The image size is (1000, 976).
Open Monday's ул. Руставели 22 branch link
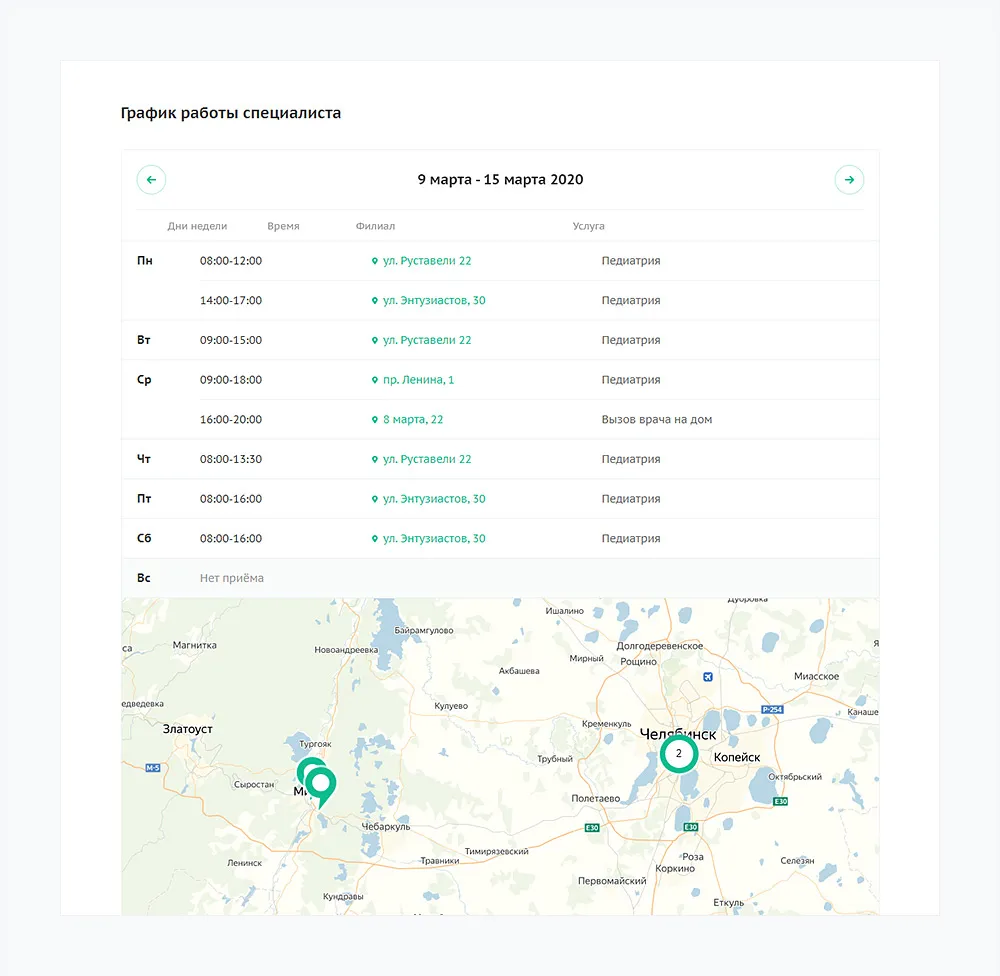tap(427, 261)
